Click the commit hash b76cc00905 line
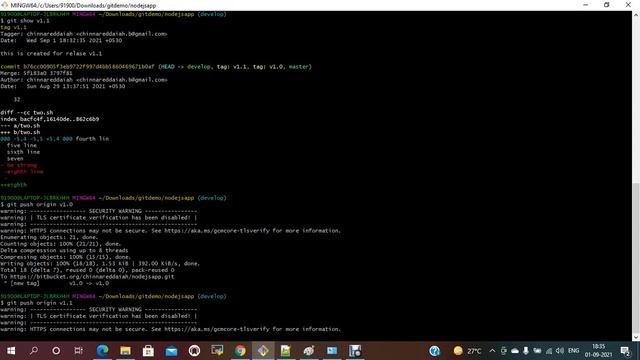This screenshot has height=360, width=640. pos(156,67)
